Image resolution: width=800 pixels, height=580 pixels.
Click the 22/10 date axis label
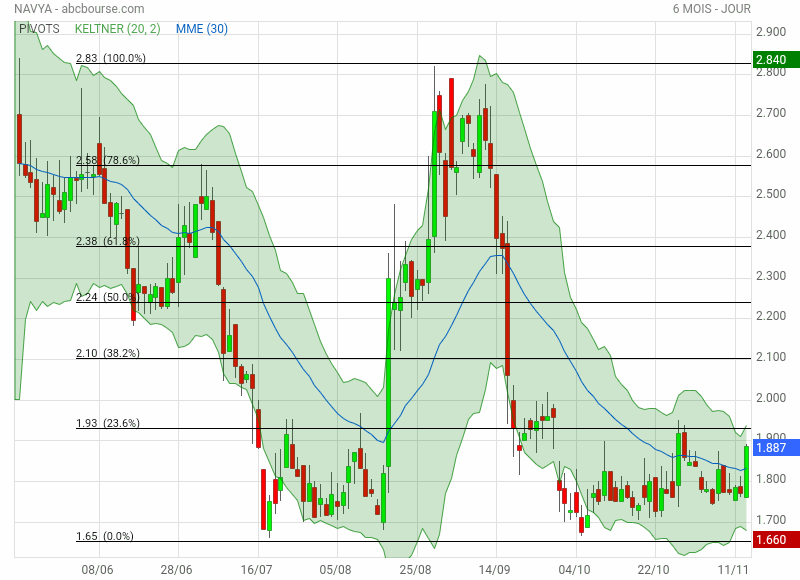click(654, 569)
